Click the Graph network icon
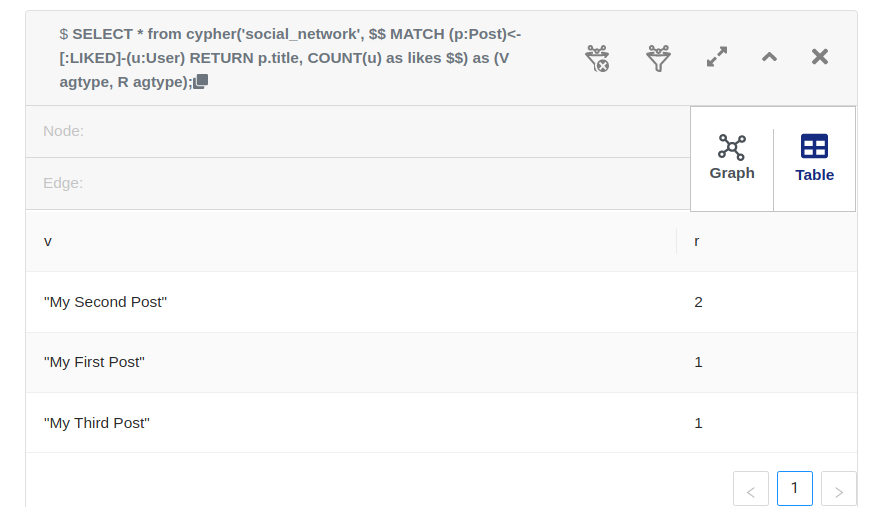The image size is (871, 507). [x=732, y=148]
